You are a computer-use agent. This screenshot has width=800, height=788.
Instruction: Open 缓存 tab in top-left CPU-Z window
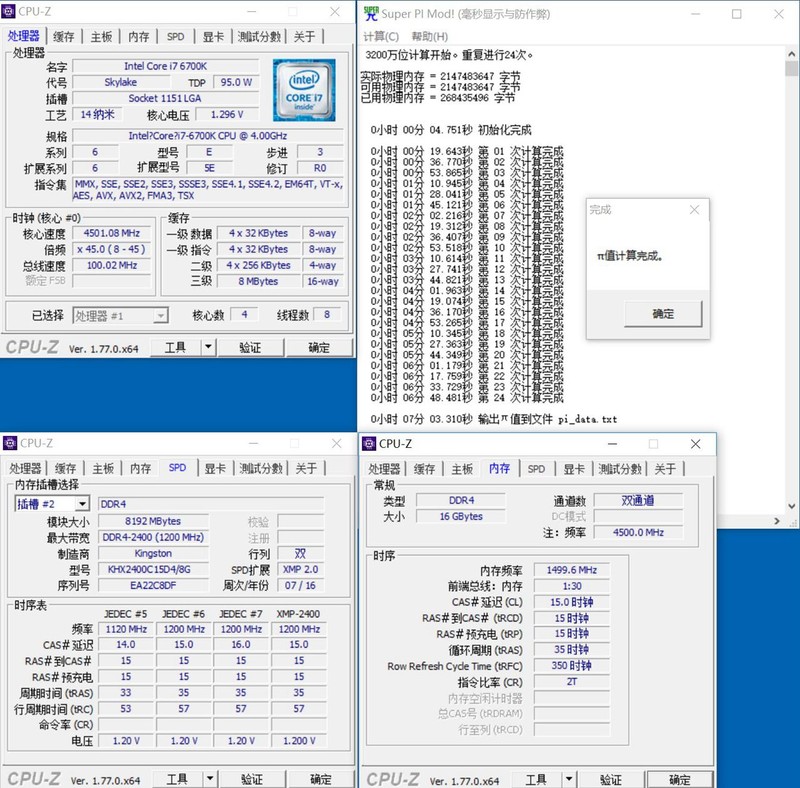click(x=64, y=37)
